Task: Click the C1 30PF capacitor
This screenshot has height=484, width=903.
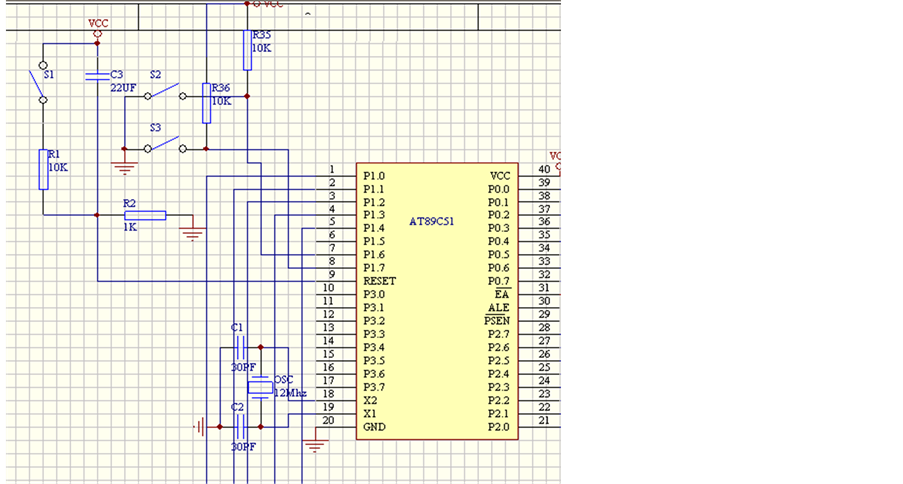Action: pyautogui.click(x=239, y=347)
